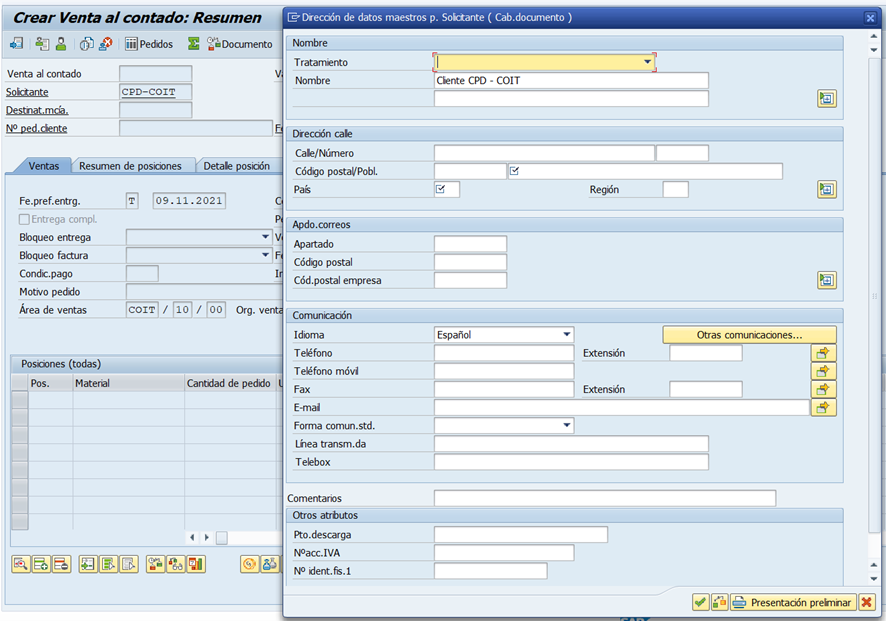Click the icon next to the green checkmark
Screen dimensions: 886x621
[x=719, y=602]
